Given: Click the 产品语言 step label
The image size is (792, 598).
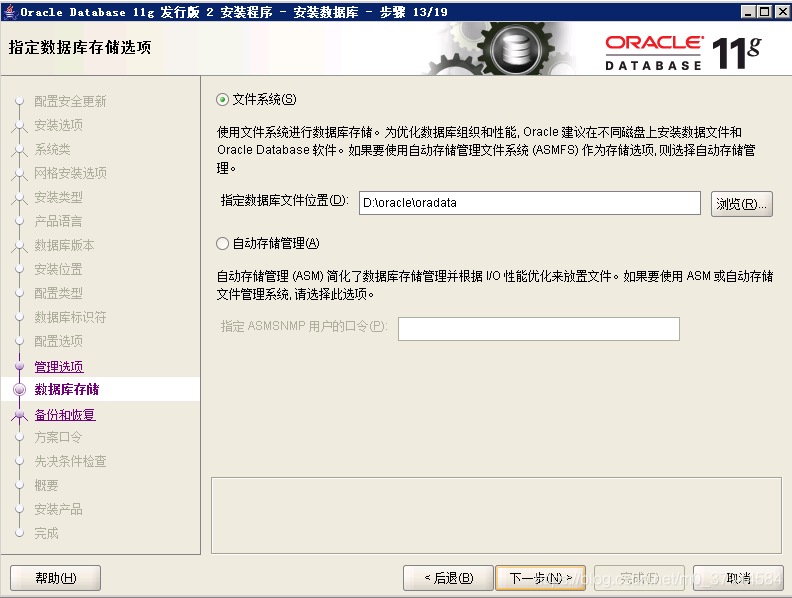Looking at the screenshot, I should [x=58, y=221].
